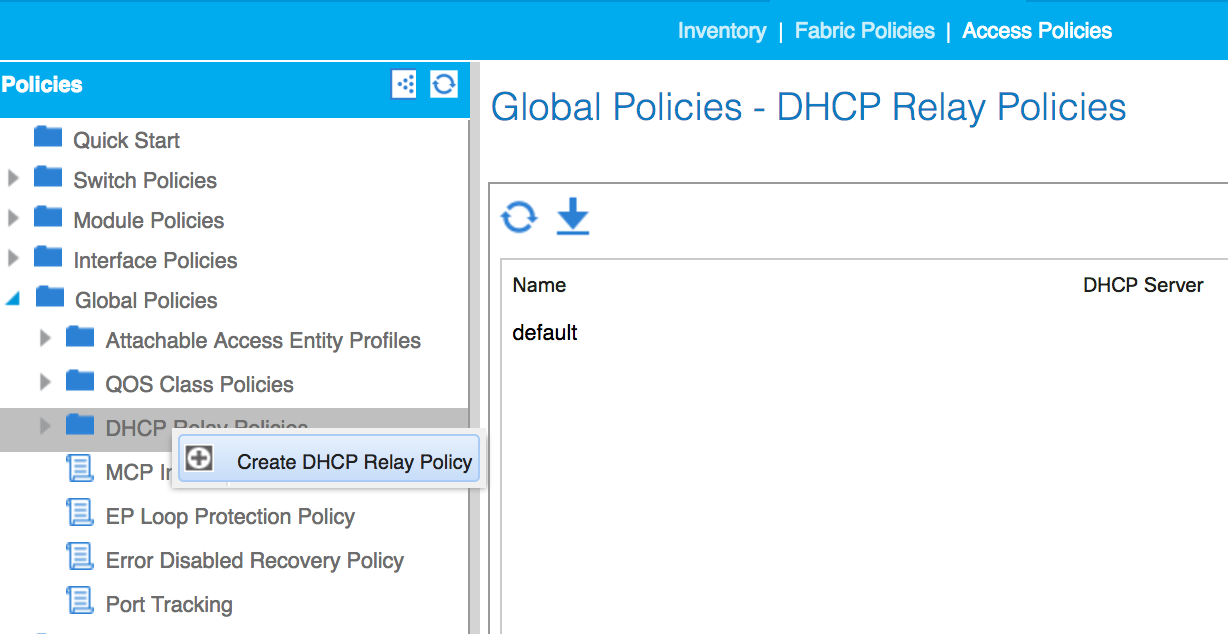Screen dimensions: 1228x634
Task: Refresh the Policies navigation tree
Action: coord(444,84)
